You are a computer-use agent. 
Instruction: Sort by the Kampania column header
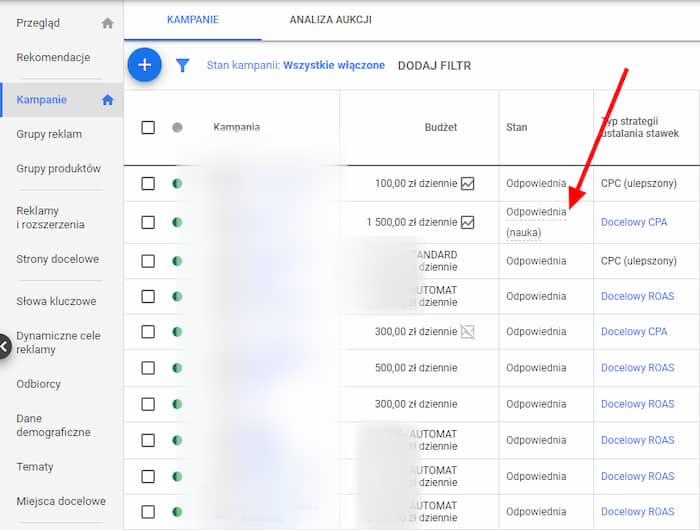237,128
